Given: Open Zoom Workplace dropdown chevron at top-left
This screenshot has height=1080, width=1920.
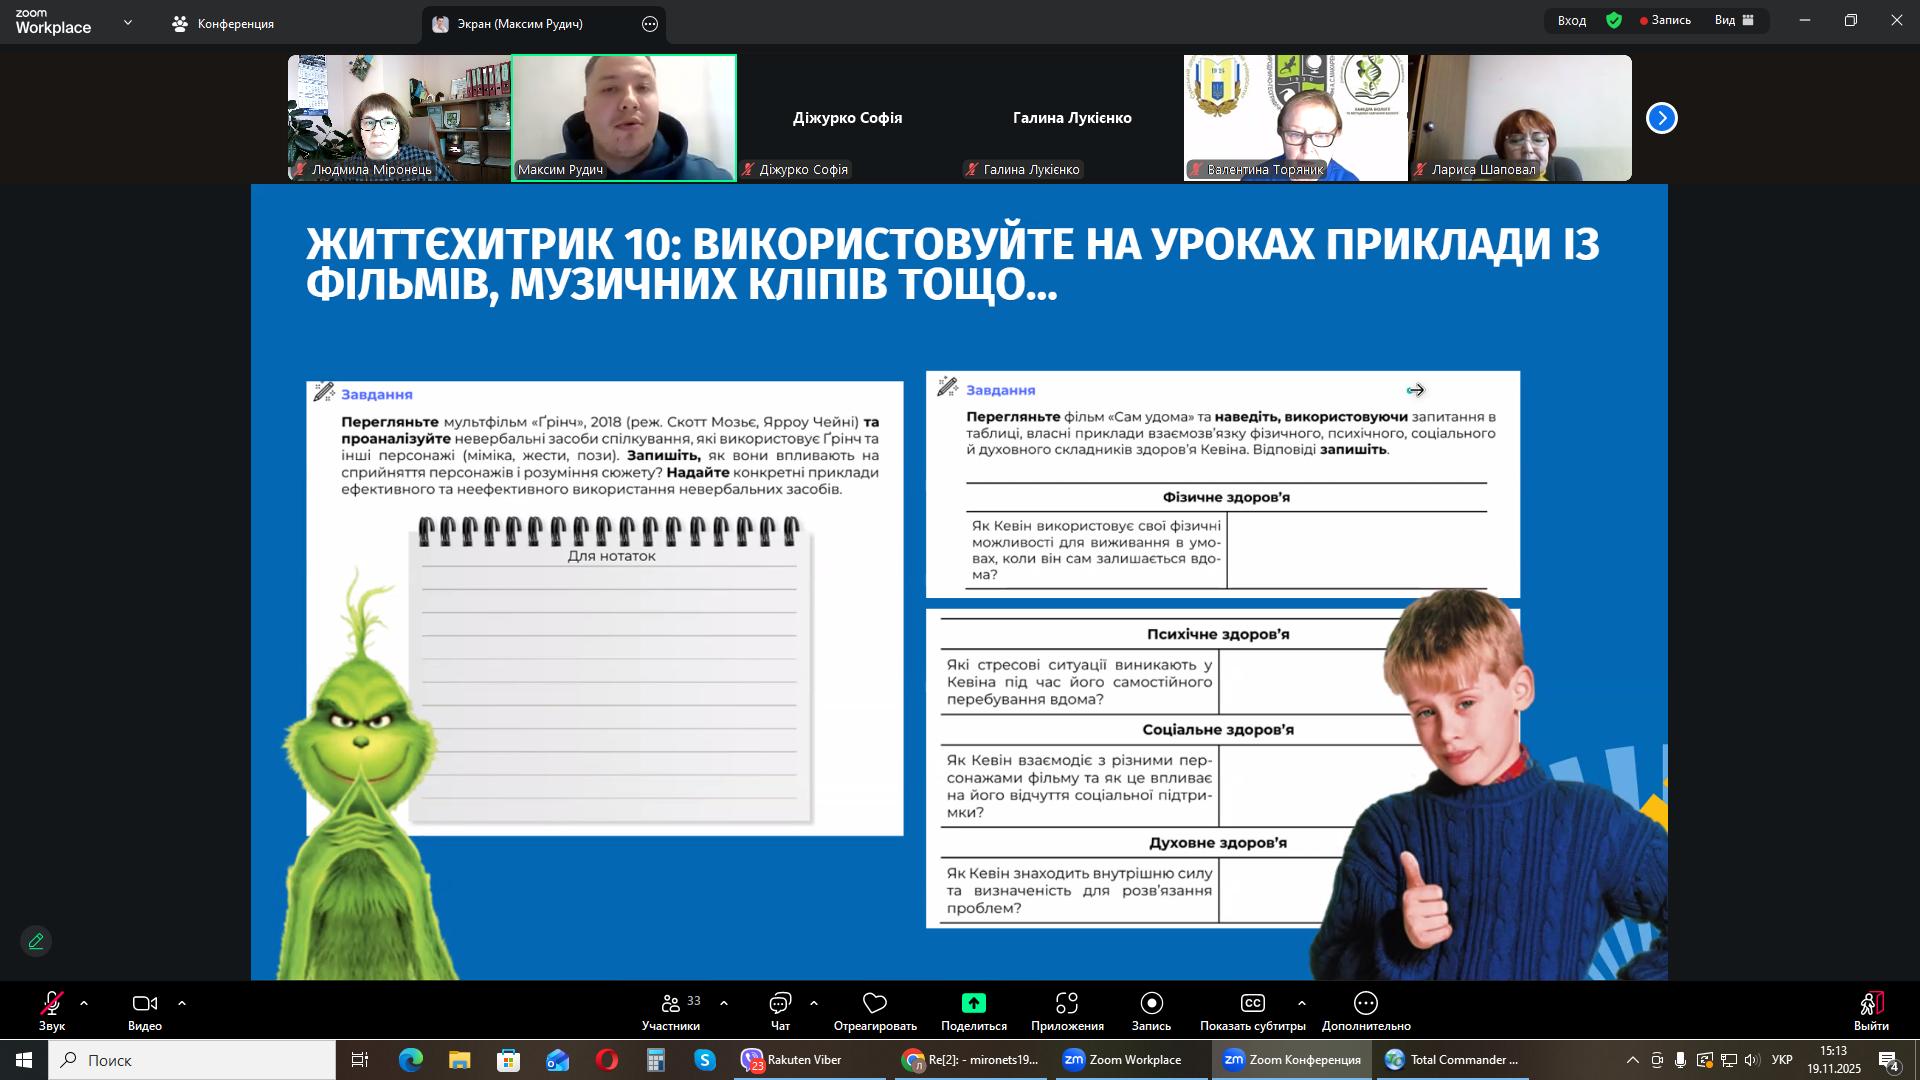Looking at the screenshot, I should click(x=127, y=22).
